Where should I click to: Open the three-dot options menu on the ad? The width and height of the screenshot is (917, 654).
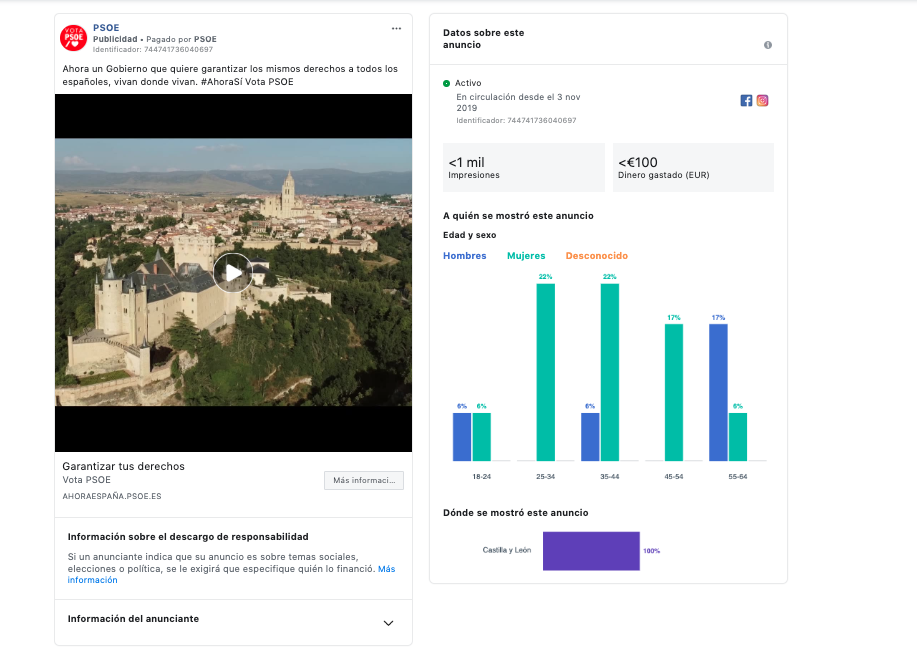click(x=397, y=28)
